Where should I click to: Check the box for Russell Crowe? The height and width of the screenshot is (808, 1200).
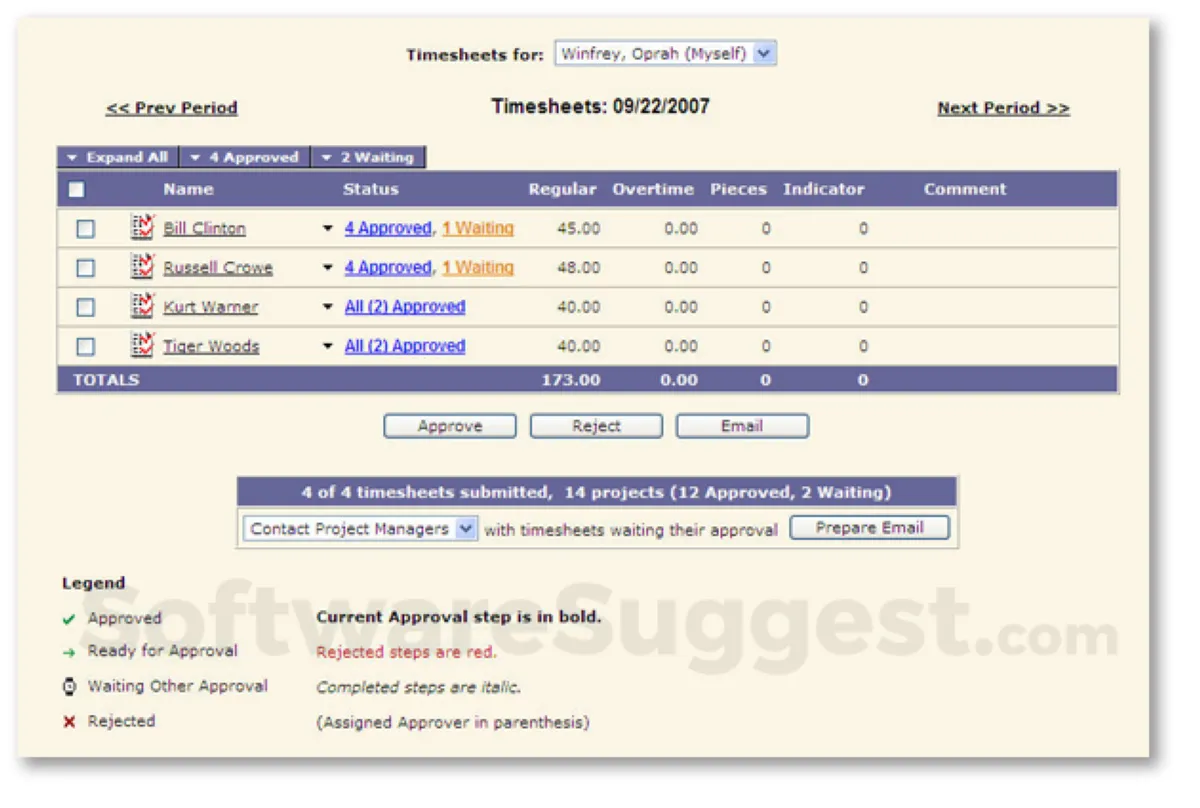click(86, 267)
